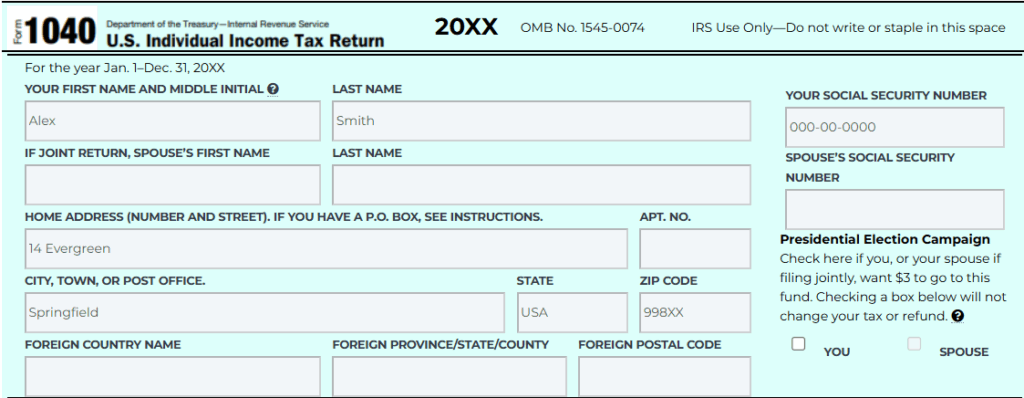
Task: Select the spouse's last name field
Action: click(541, 185)
